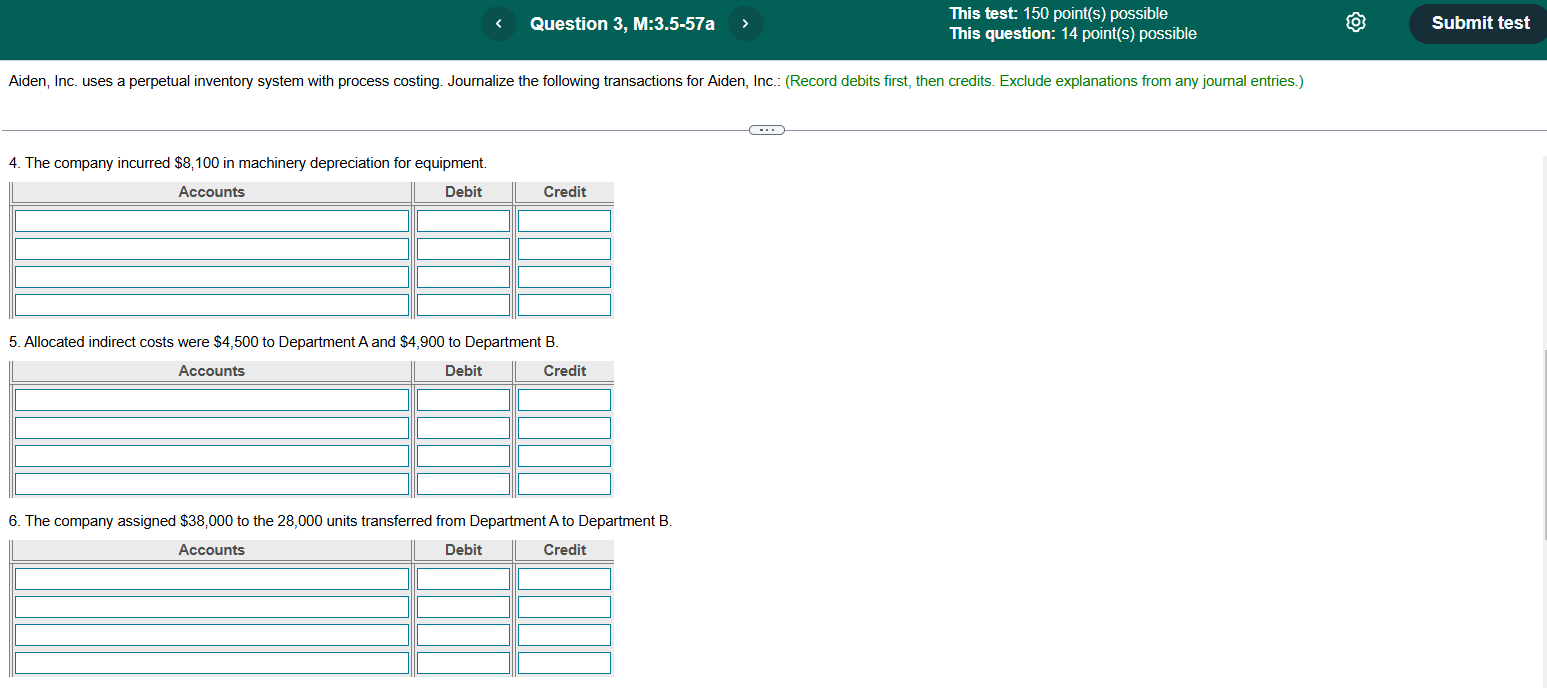Click second debit field in transaction 5
This screenshot has height=688, width=1547.
coord(463,428)
